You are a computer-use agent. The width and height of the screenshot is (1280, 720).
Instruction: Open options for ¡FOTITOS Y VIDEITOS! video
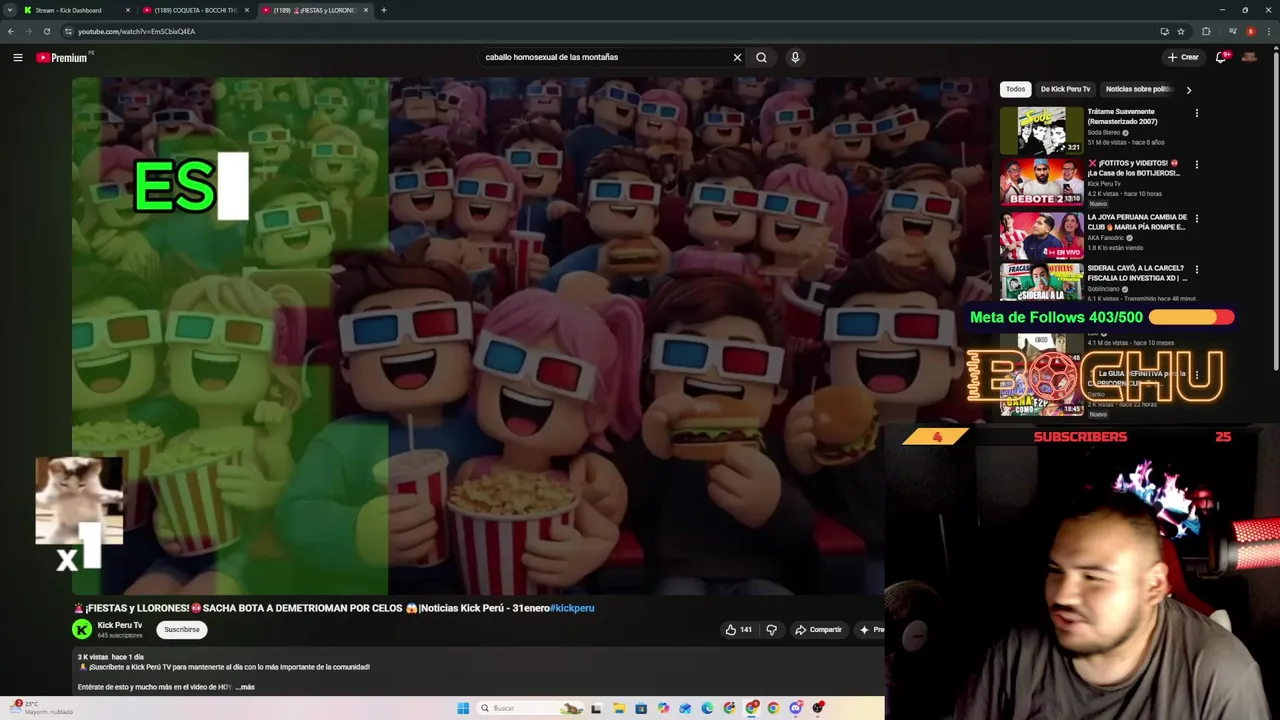pyautogui.click(x=1196, y=164)
